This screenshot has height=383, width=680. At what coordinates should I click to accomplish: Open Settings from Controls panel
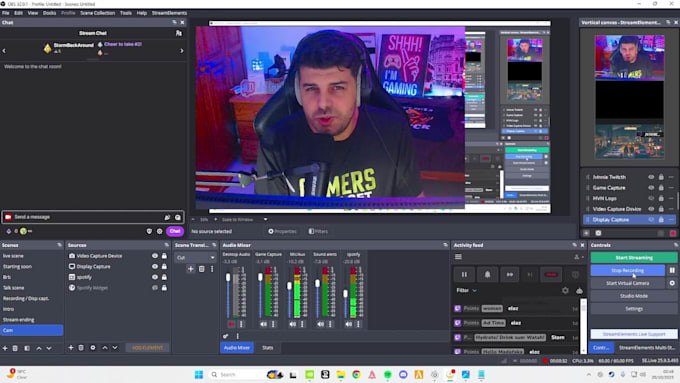(x=634, y=308)
